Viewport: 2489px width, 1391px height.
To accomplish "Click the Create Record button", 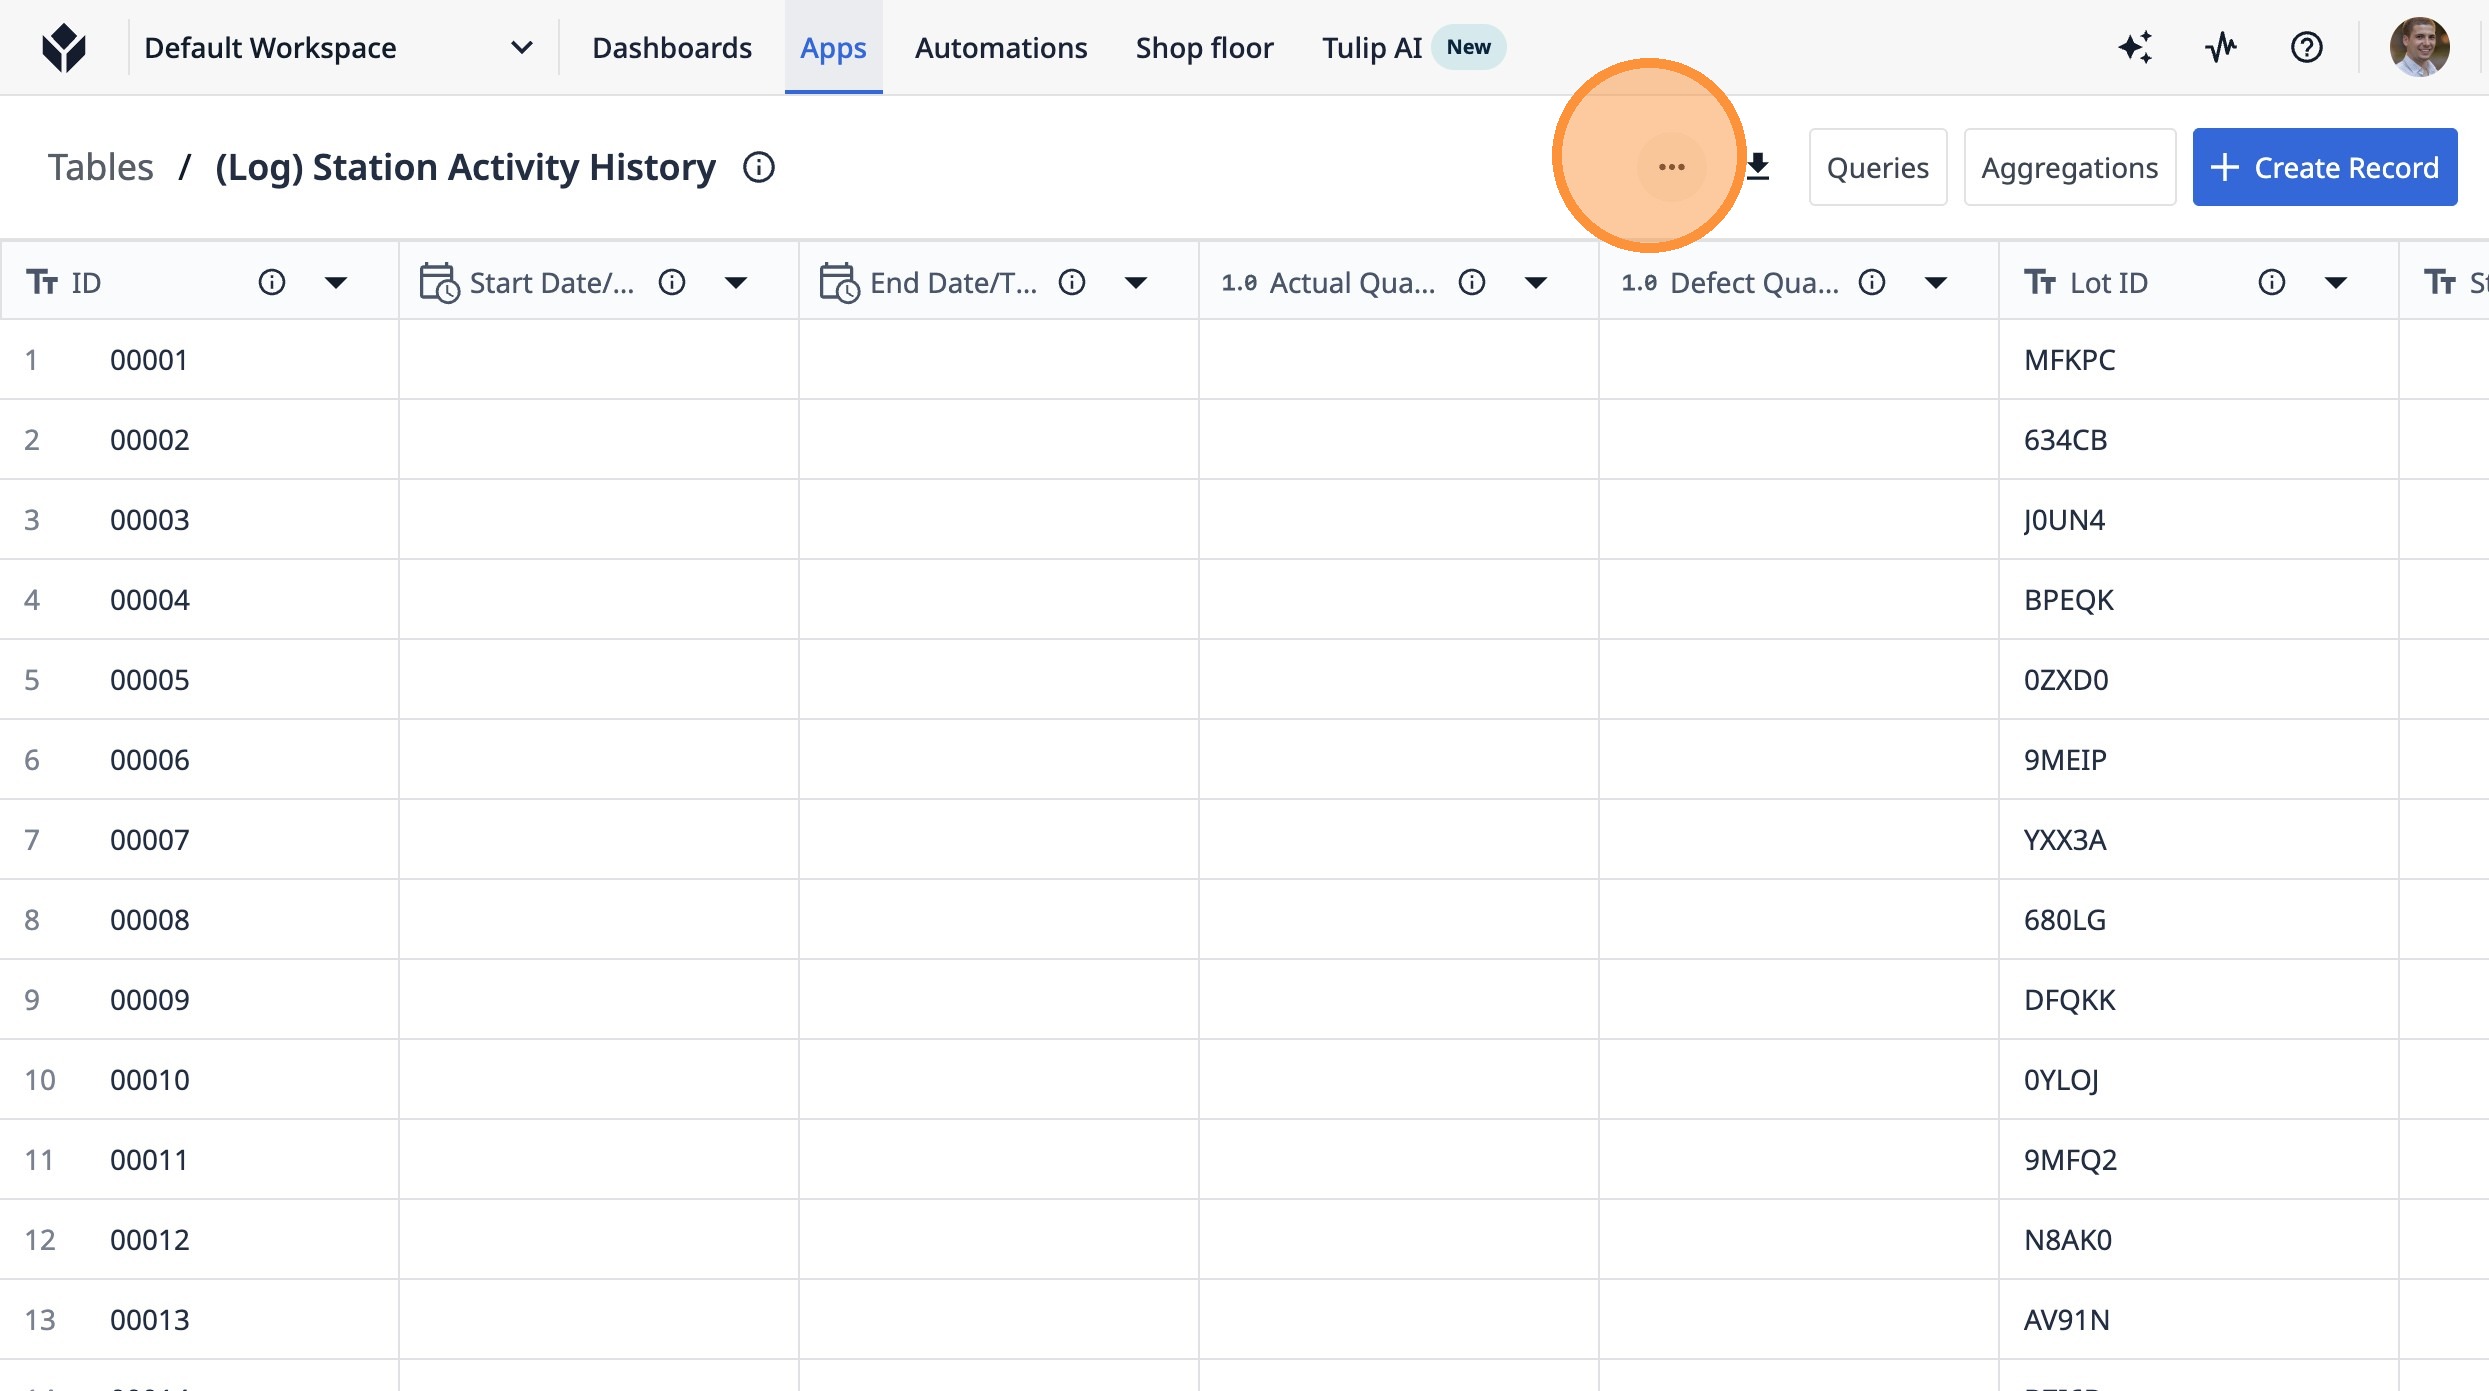I will (x=2324, y=167).
